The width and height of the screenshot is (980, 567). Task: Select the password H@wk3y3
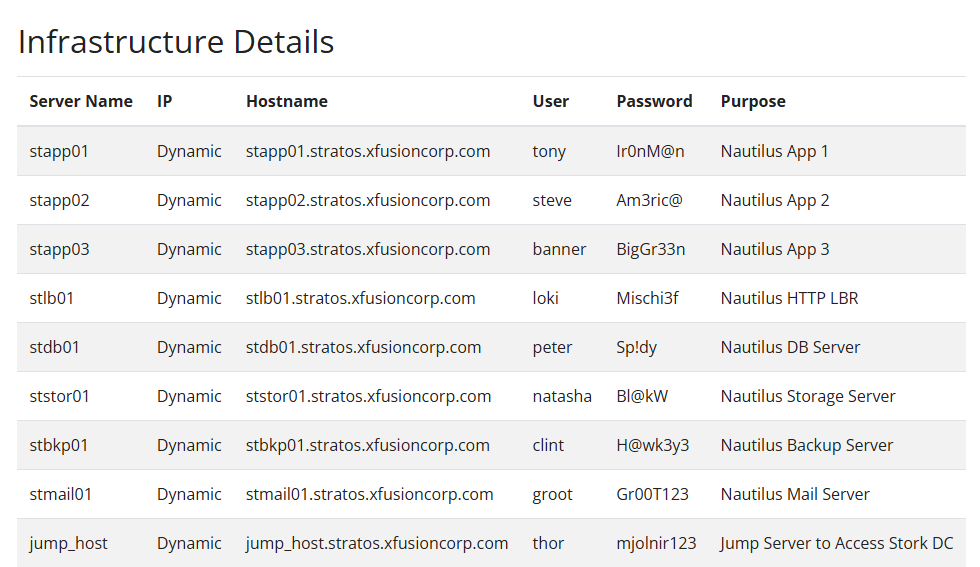click(653, 445)
